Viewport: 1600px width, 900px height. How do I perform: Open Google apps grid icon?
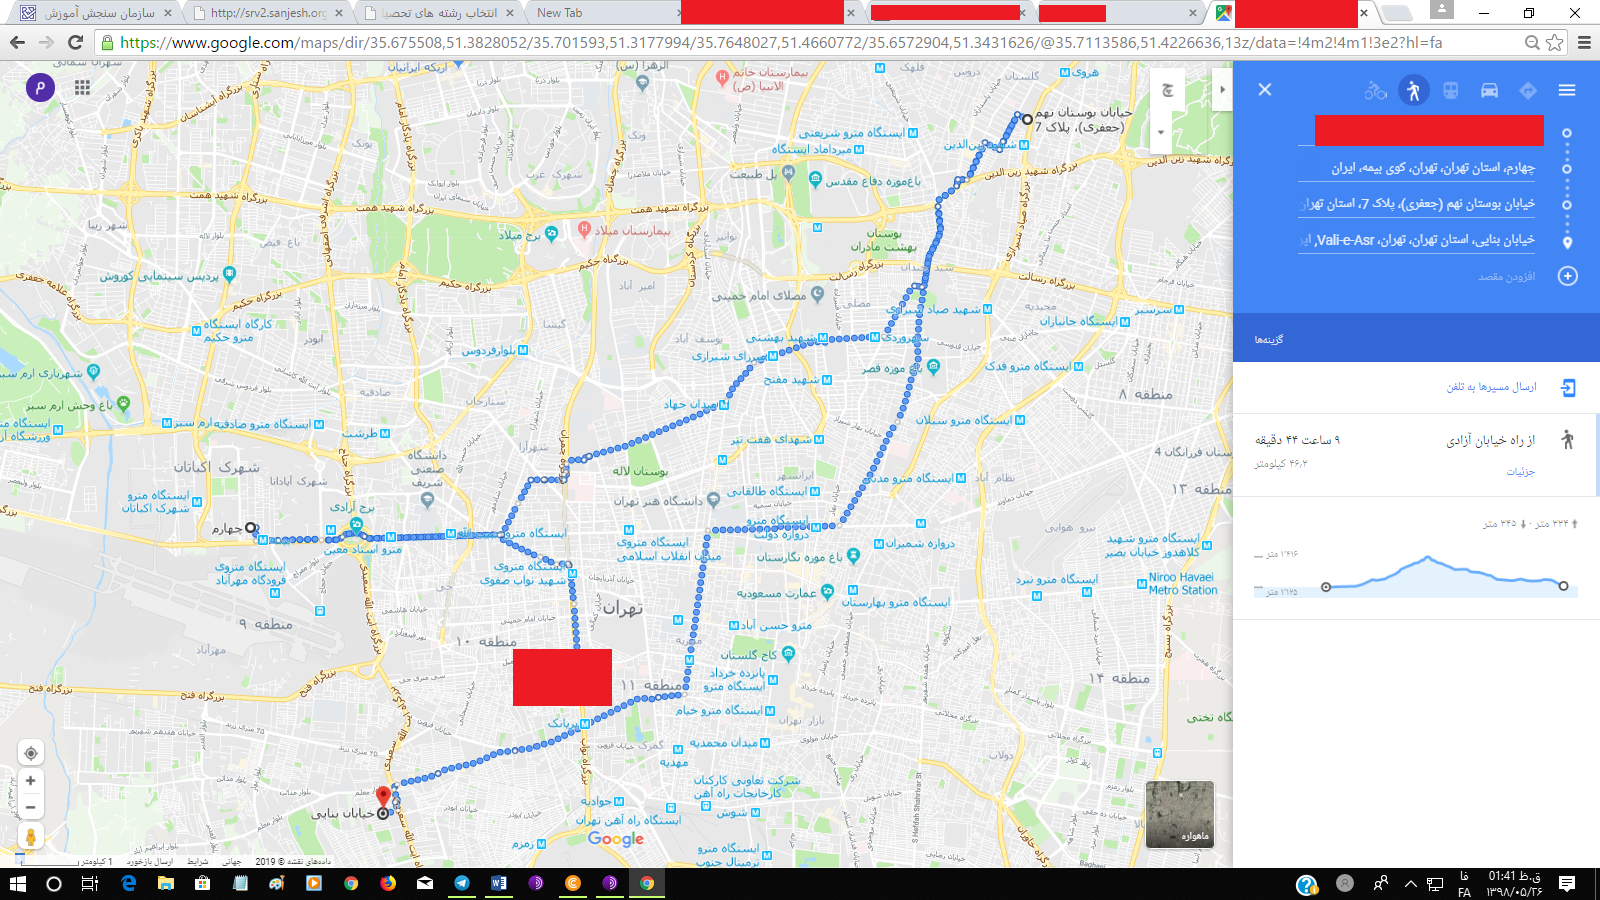coord(82,88)
